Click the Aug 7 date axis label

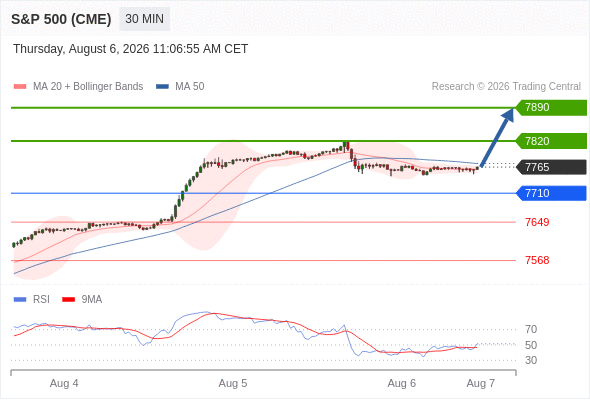(481, 383)
